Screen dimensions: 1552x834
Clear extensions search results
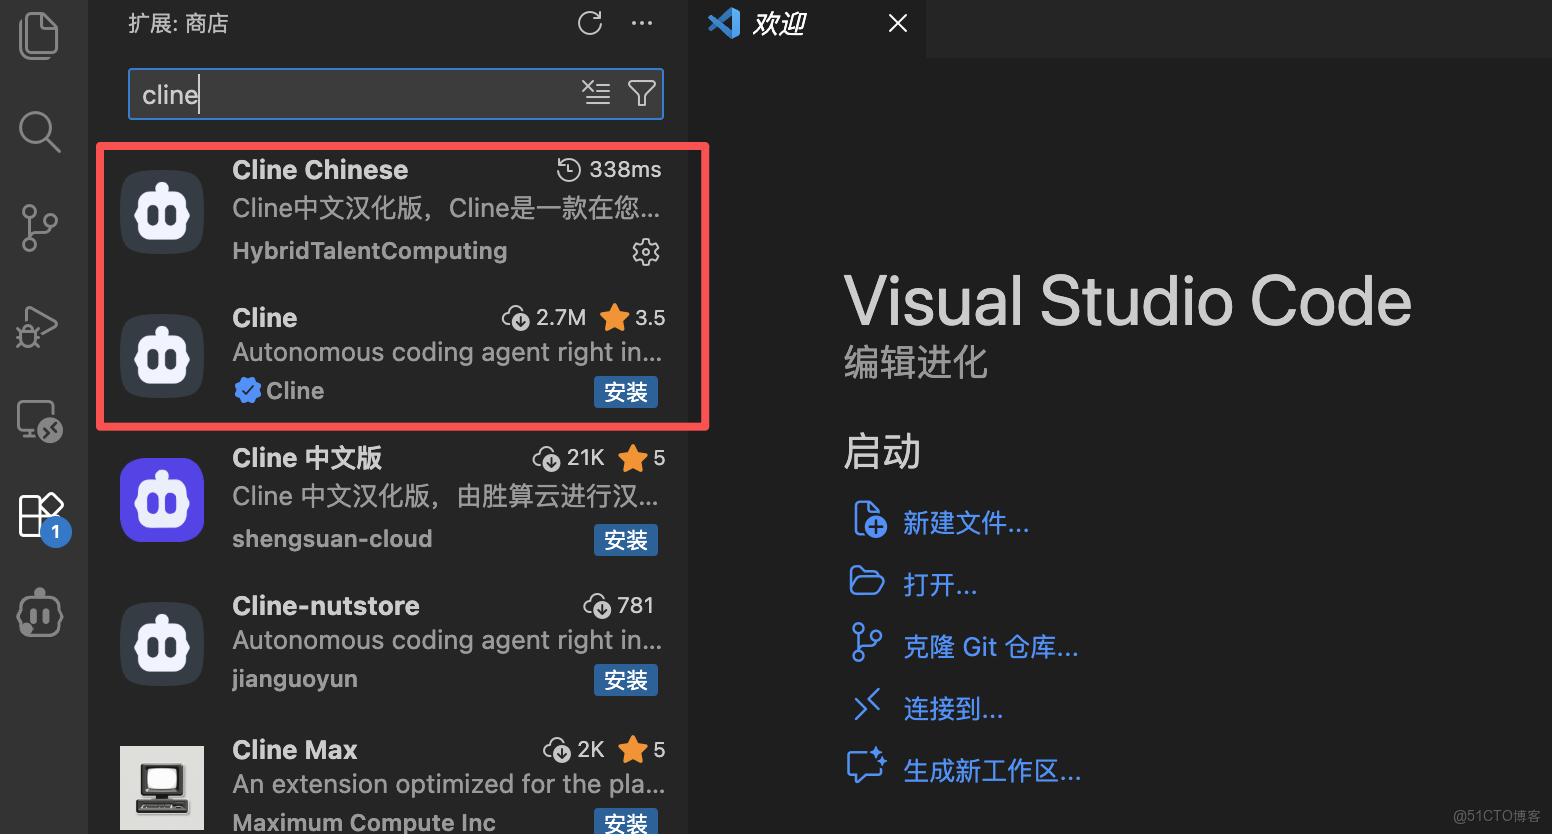[x=596, y=93]
